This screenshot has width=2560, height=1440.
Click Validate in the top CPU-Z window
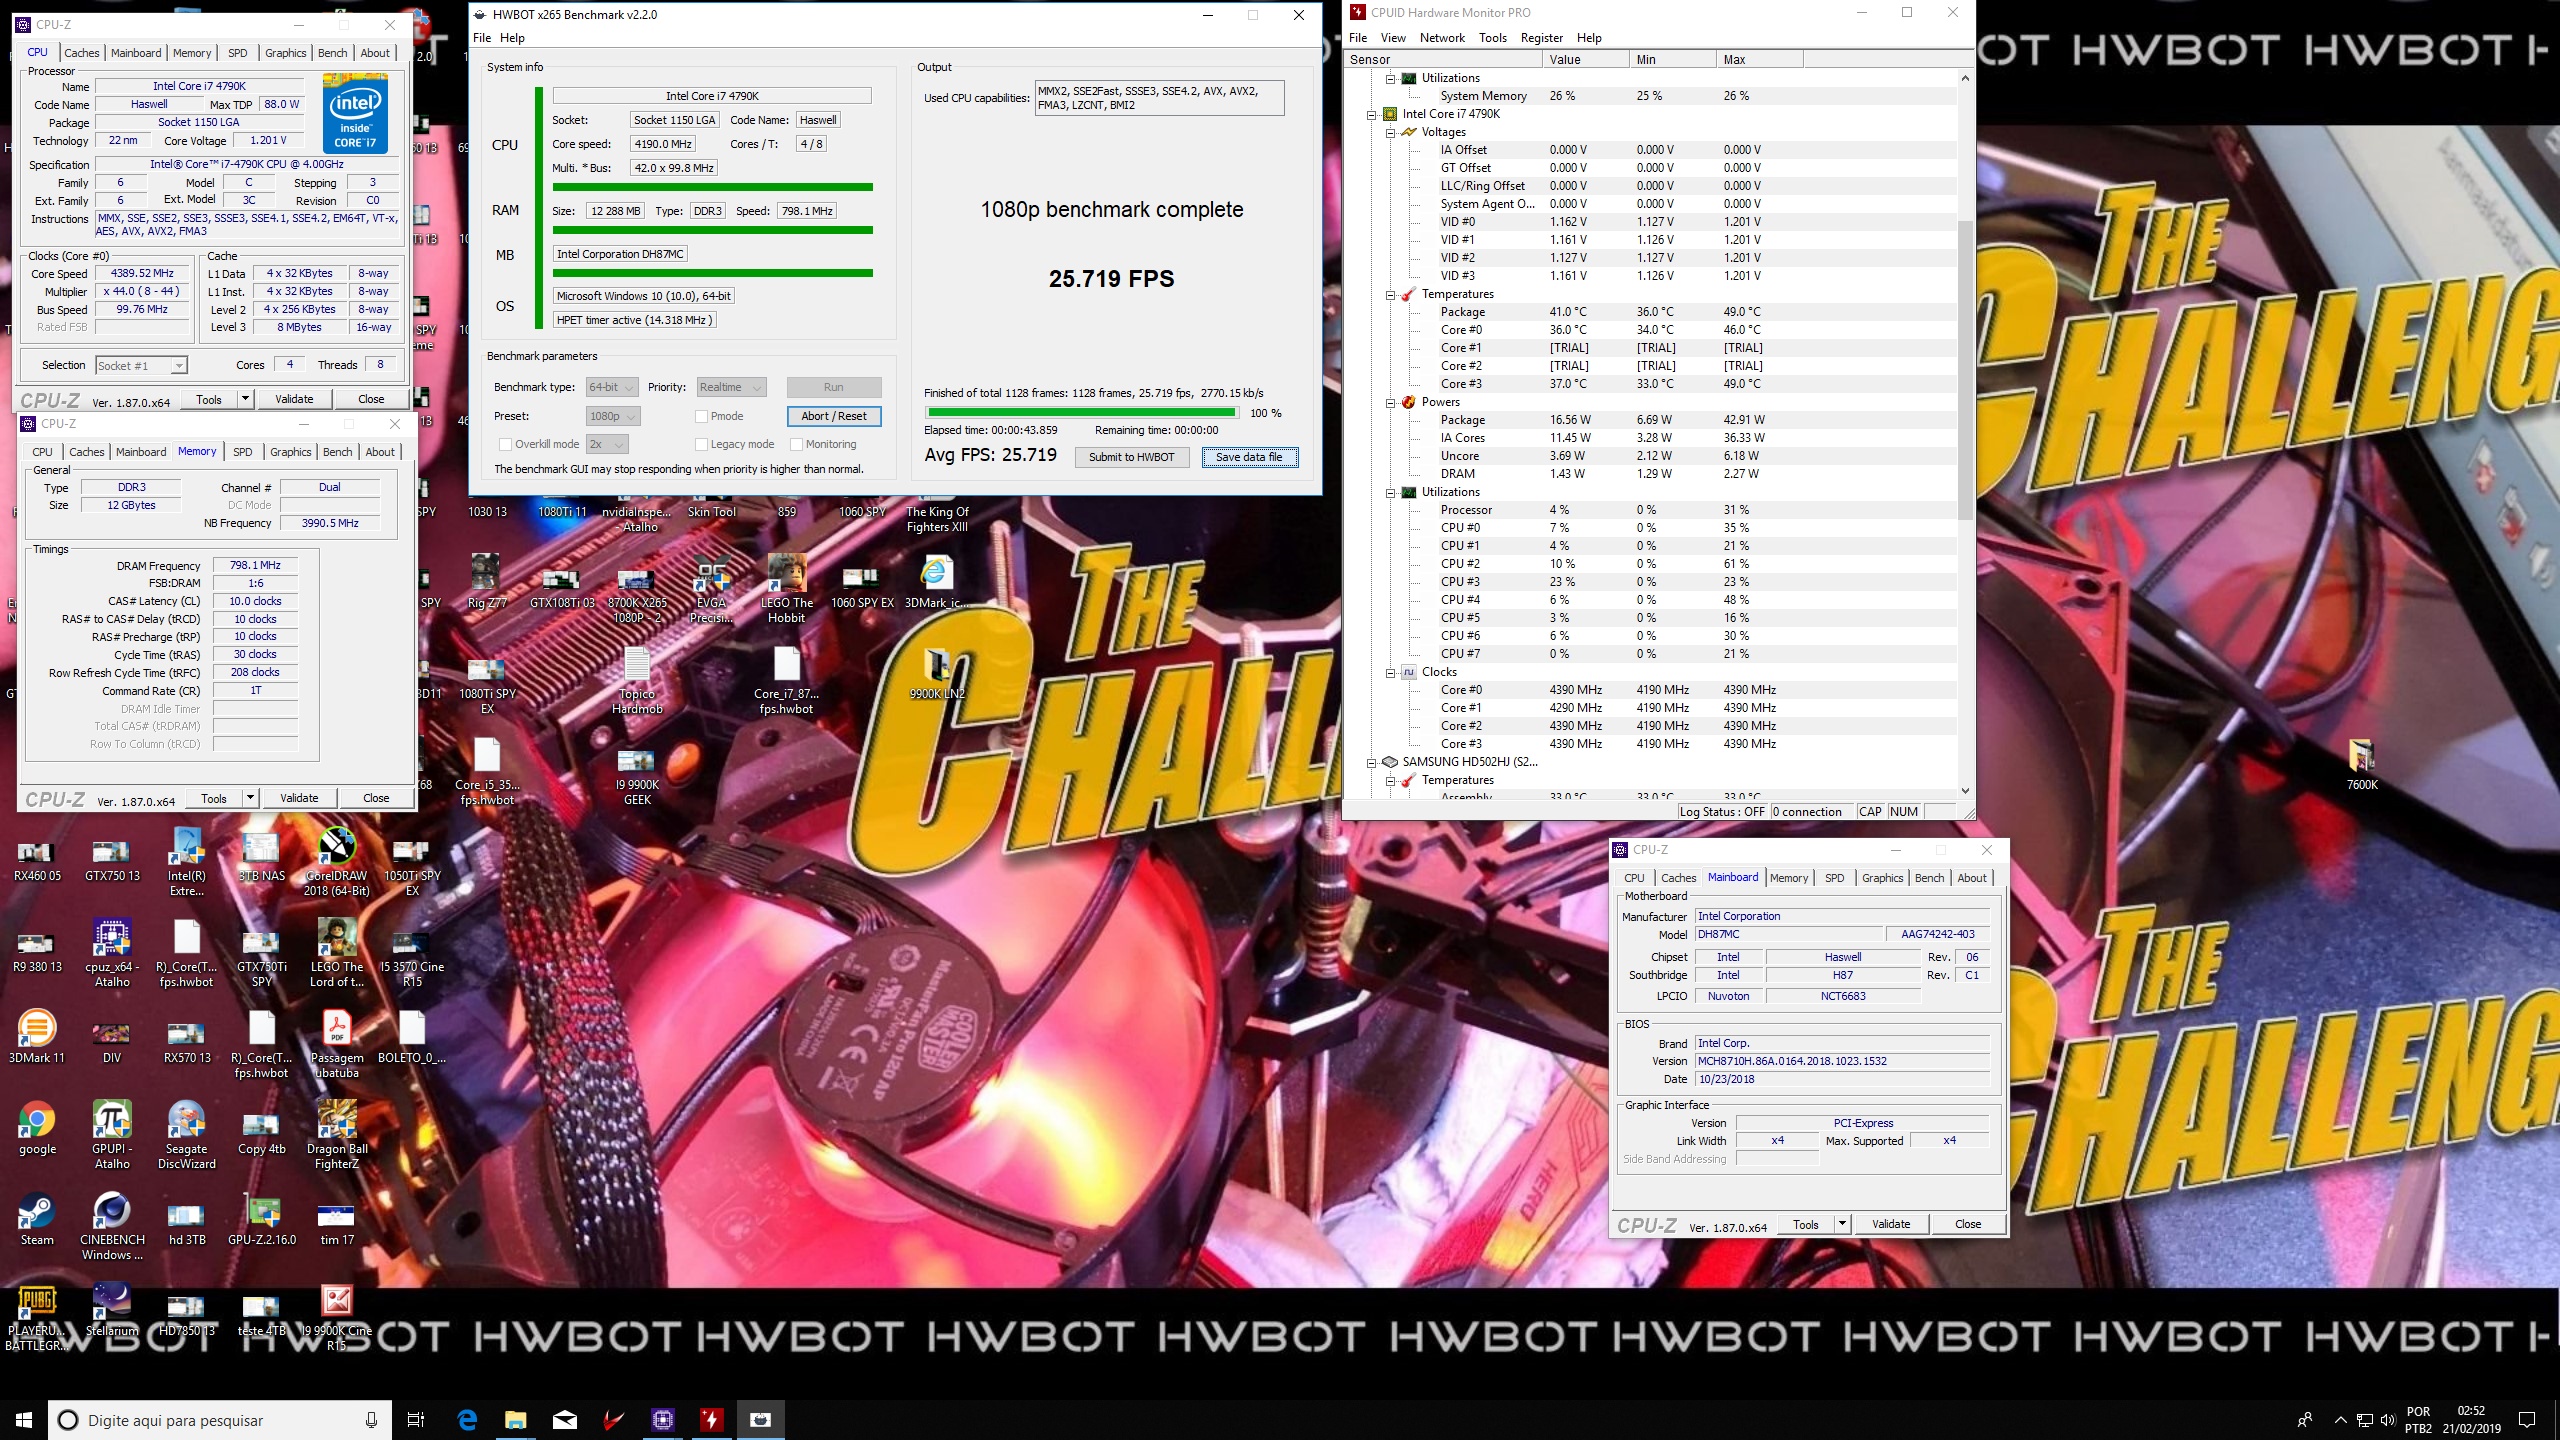(294, 399)
